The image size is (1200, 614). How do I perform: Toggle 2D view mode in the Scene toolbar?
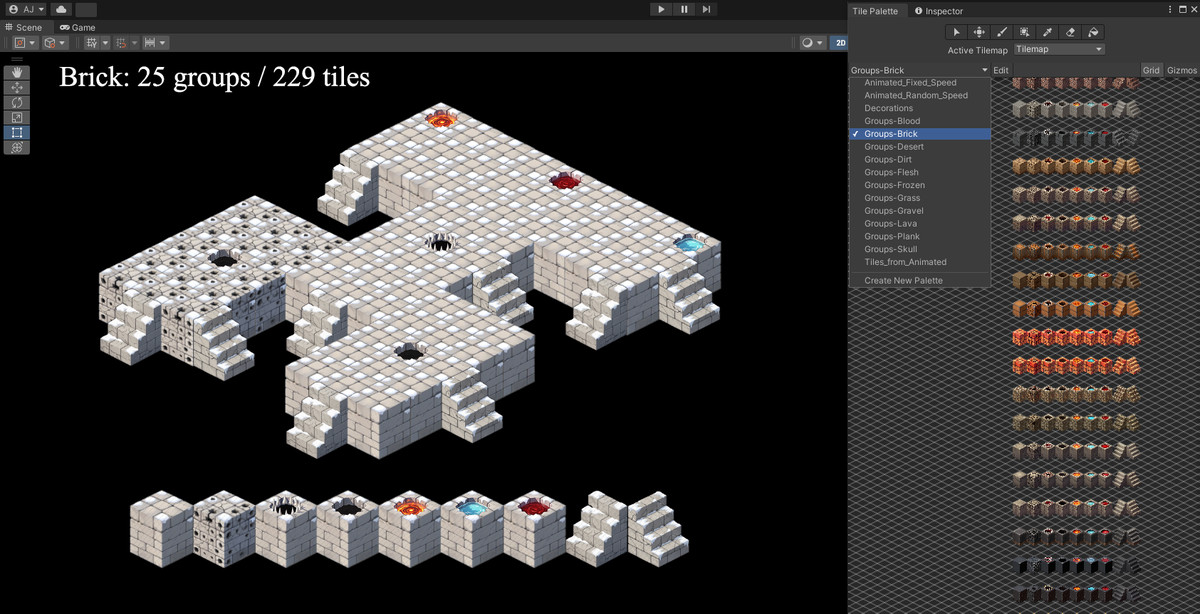click(840, 42)
